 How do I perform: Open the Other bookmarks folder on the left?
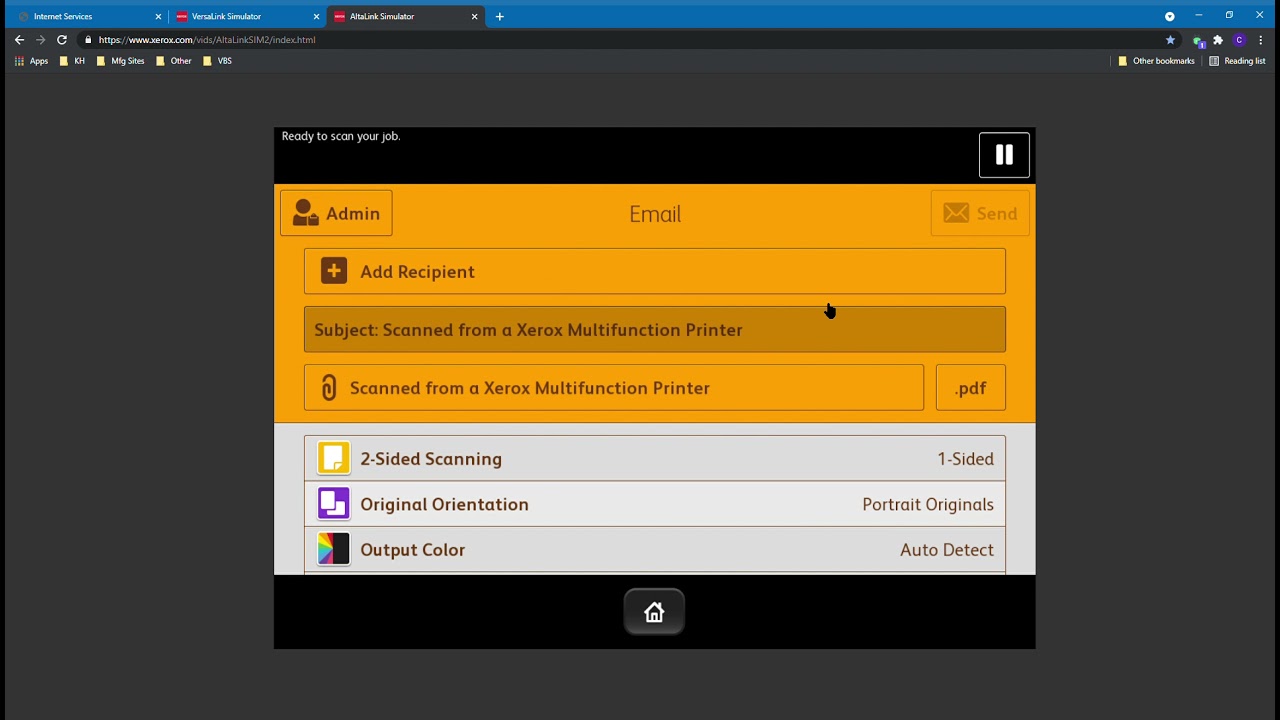click(x=174, y=61)
